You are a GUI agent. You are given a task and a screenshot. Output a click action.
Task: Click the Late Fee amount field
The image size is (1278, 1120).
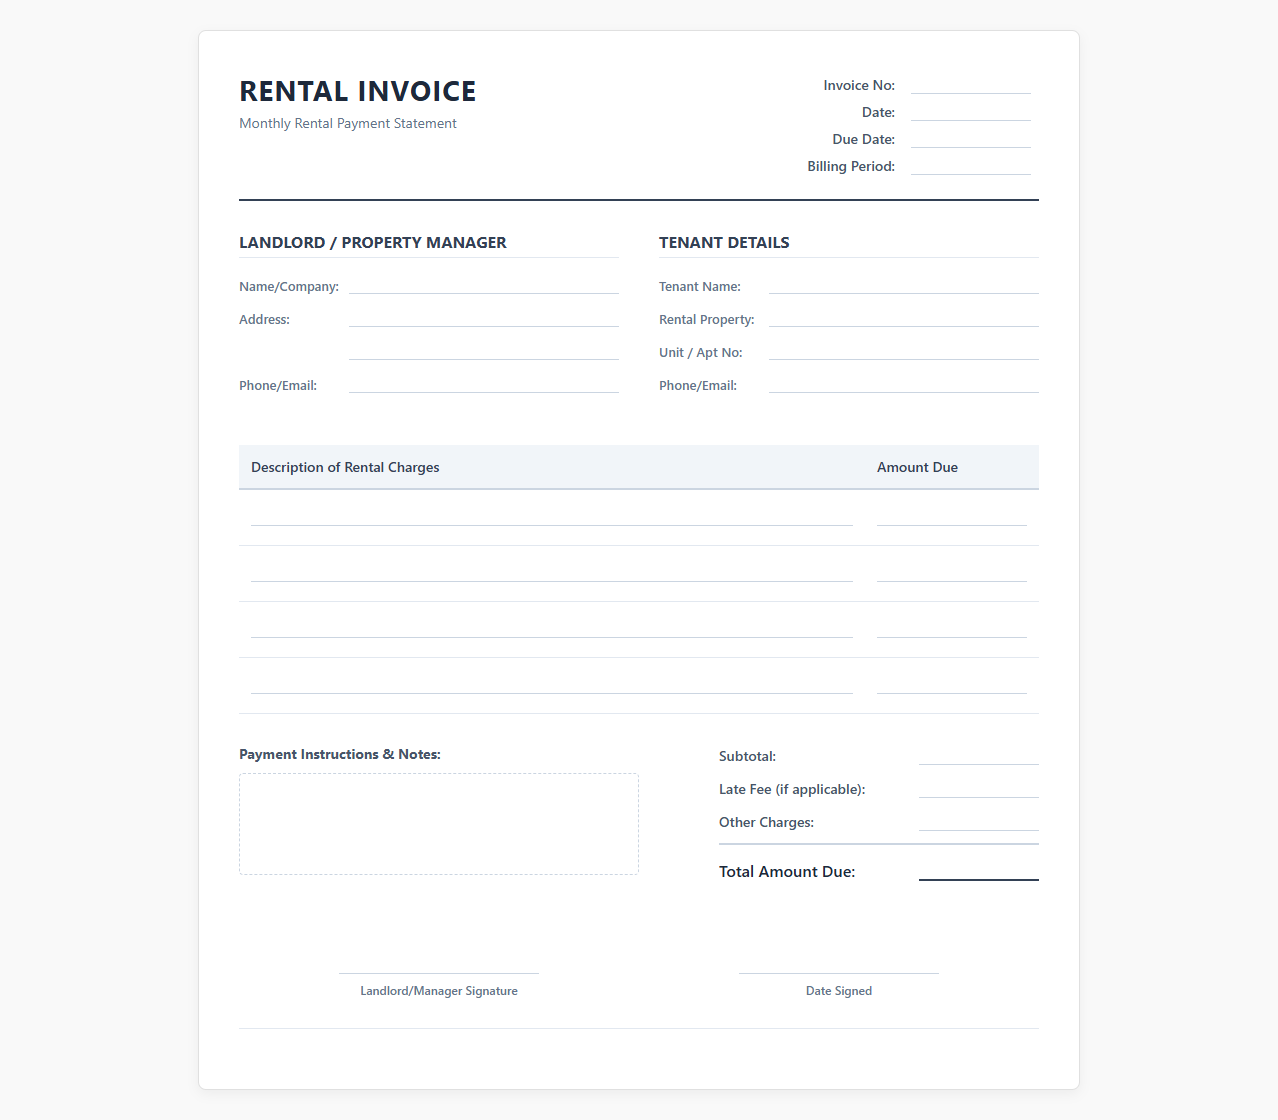(x=979, y=788)
